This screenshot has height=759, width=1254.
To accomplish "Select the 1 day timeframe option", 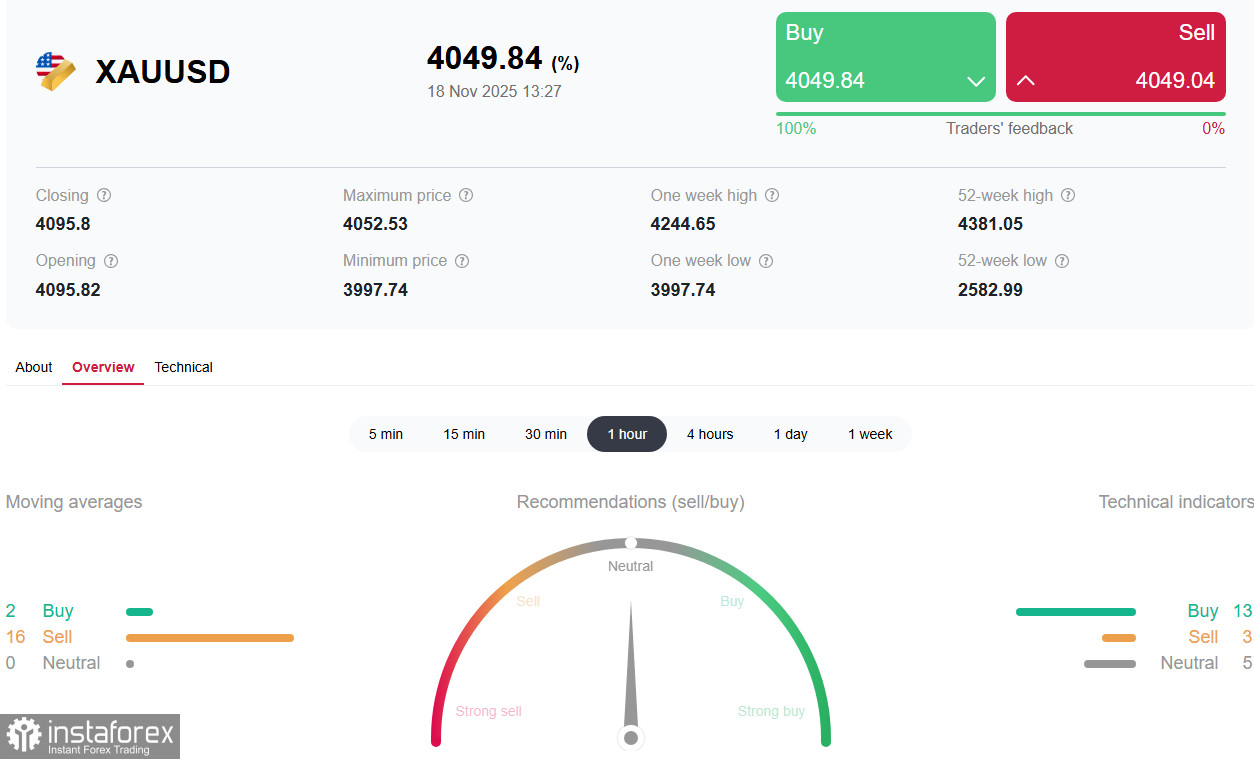I will tap(790, 434).
